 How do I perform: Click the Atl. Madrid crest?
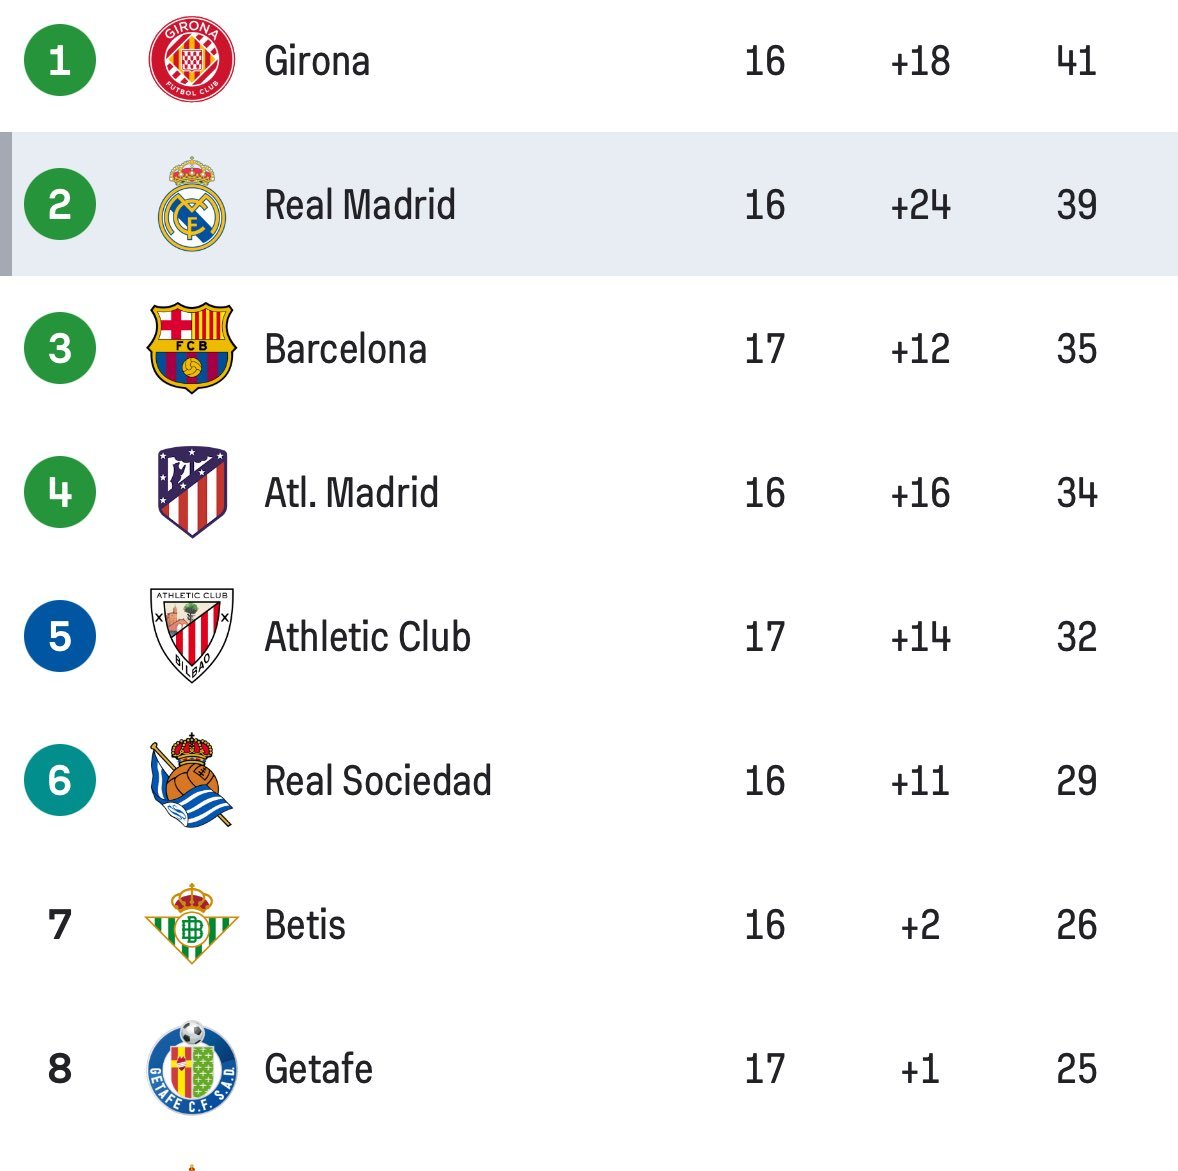pos(192,492)
